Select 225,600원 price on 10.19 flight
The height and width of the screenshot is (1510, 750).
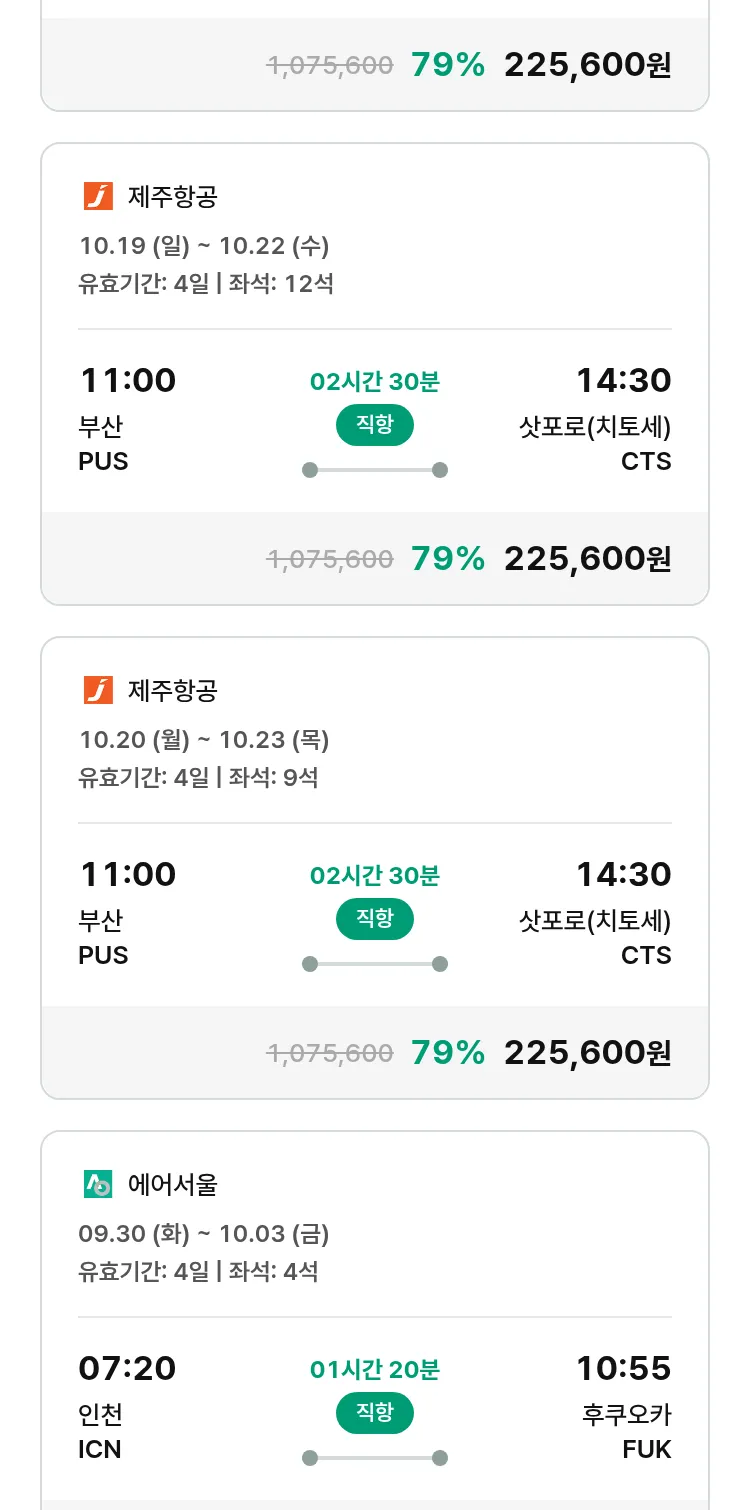pos(587,558)
